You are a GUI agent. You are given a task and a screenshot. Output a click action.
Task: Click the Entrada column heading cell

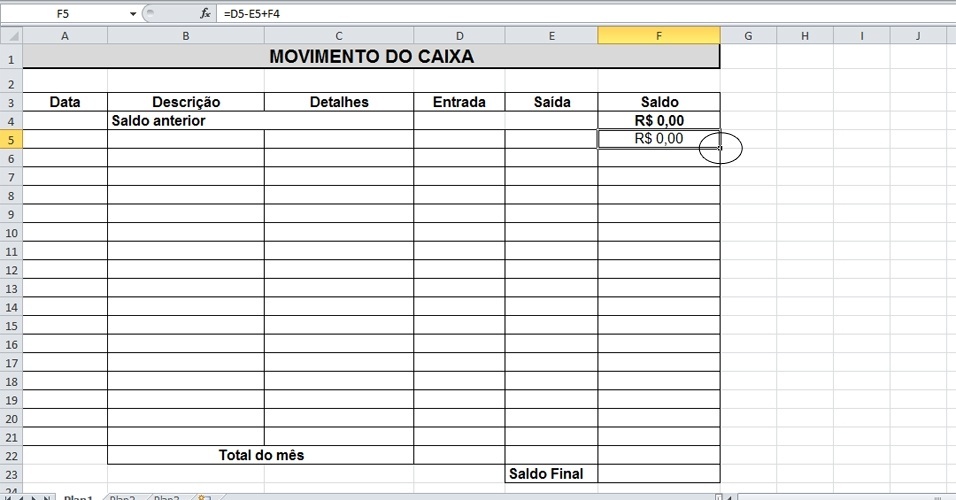[x=459, y=102]
